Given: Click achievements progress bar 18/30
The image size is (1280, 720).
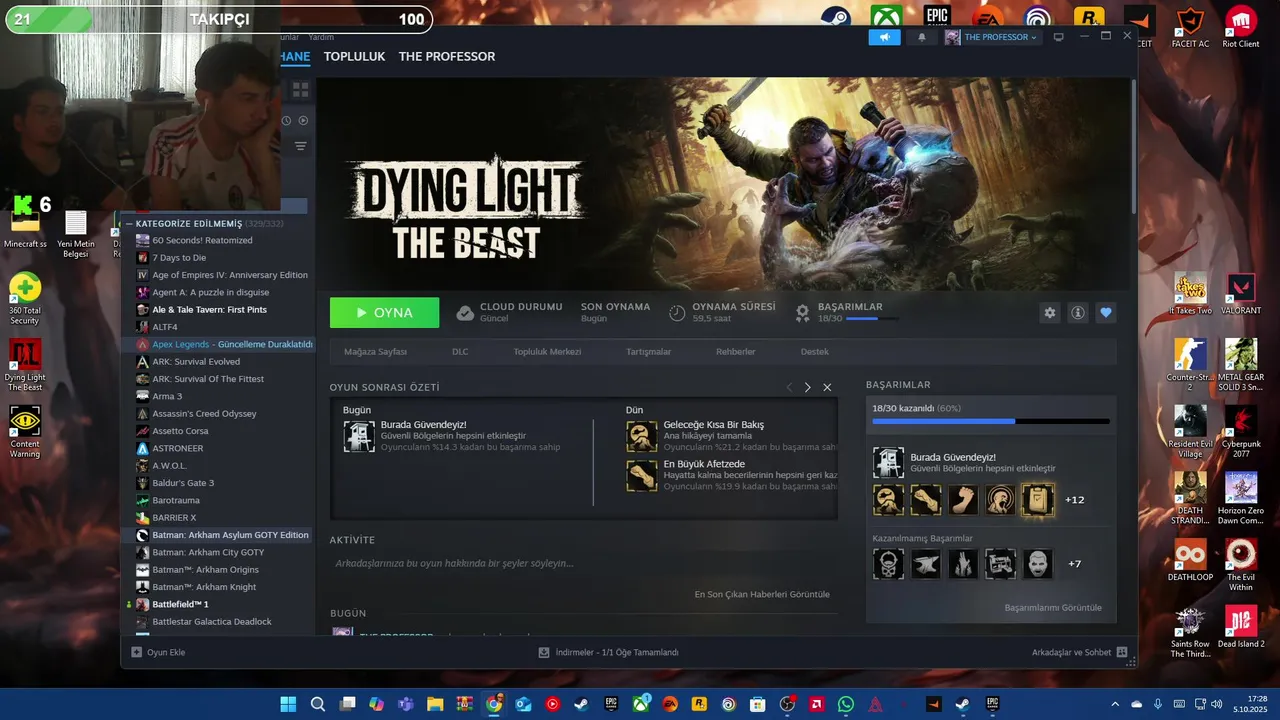Looking at the screenshot, I should 991,421.
